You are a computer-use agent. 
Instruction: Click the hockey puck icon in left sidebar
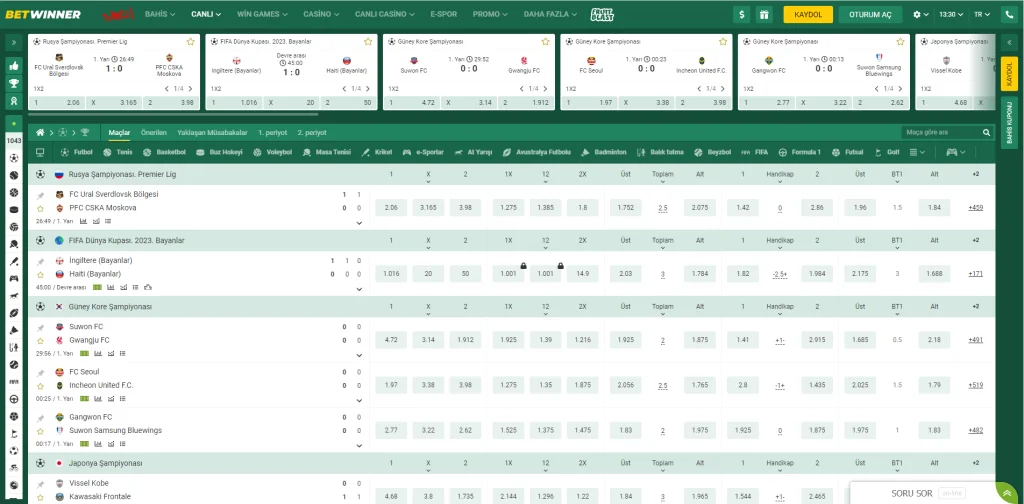(14, 210)
